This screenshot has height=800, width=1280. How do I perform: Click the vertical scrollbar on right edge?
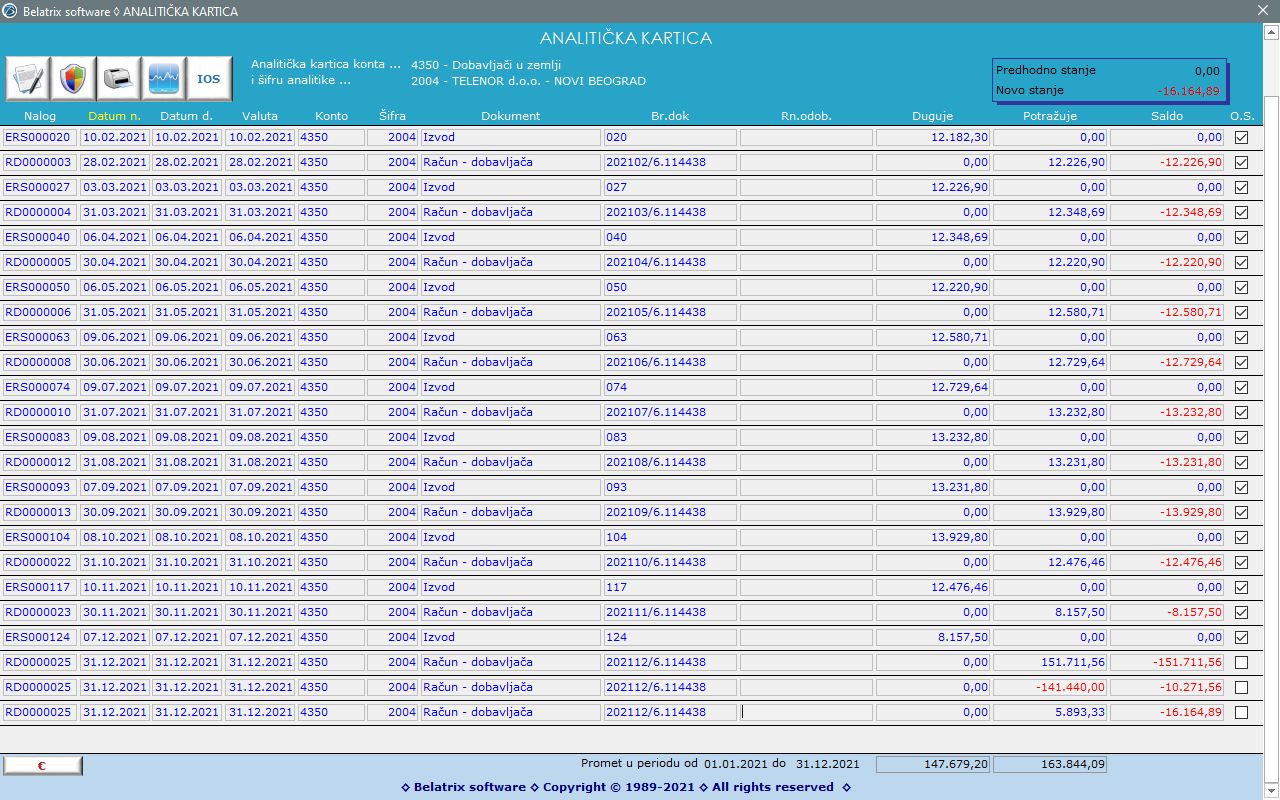1271,400
